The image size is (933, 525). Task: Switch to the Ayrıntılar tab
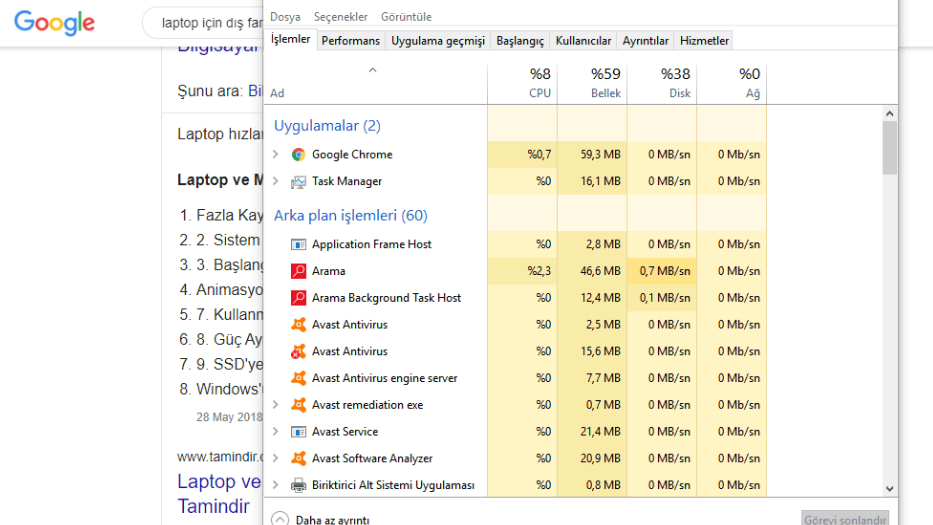[x=646, y=40]
